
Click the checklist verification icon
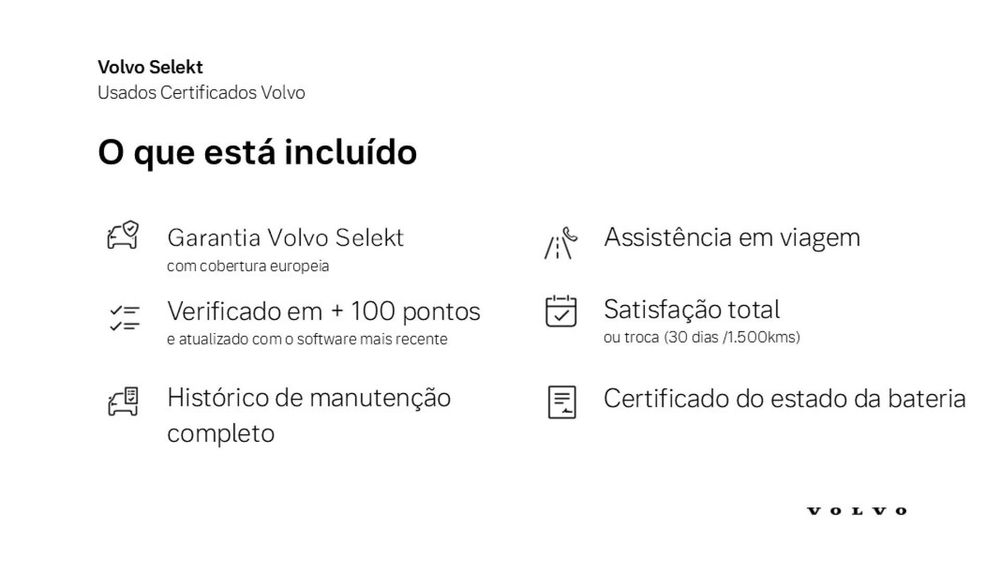(124, 318)
